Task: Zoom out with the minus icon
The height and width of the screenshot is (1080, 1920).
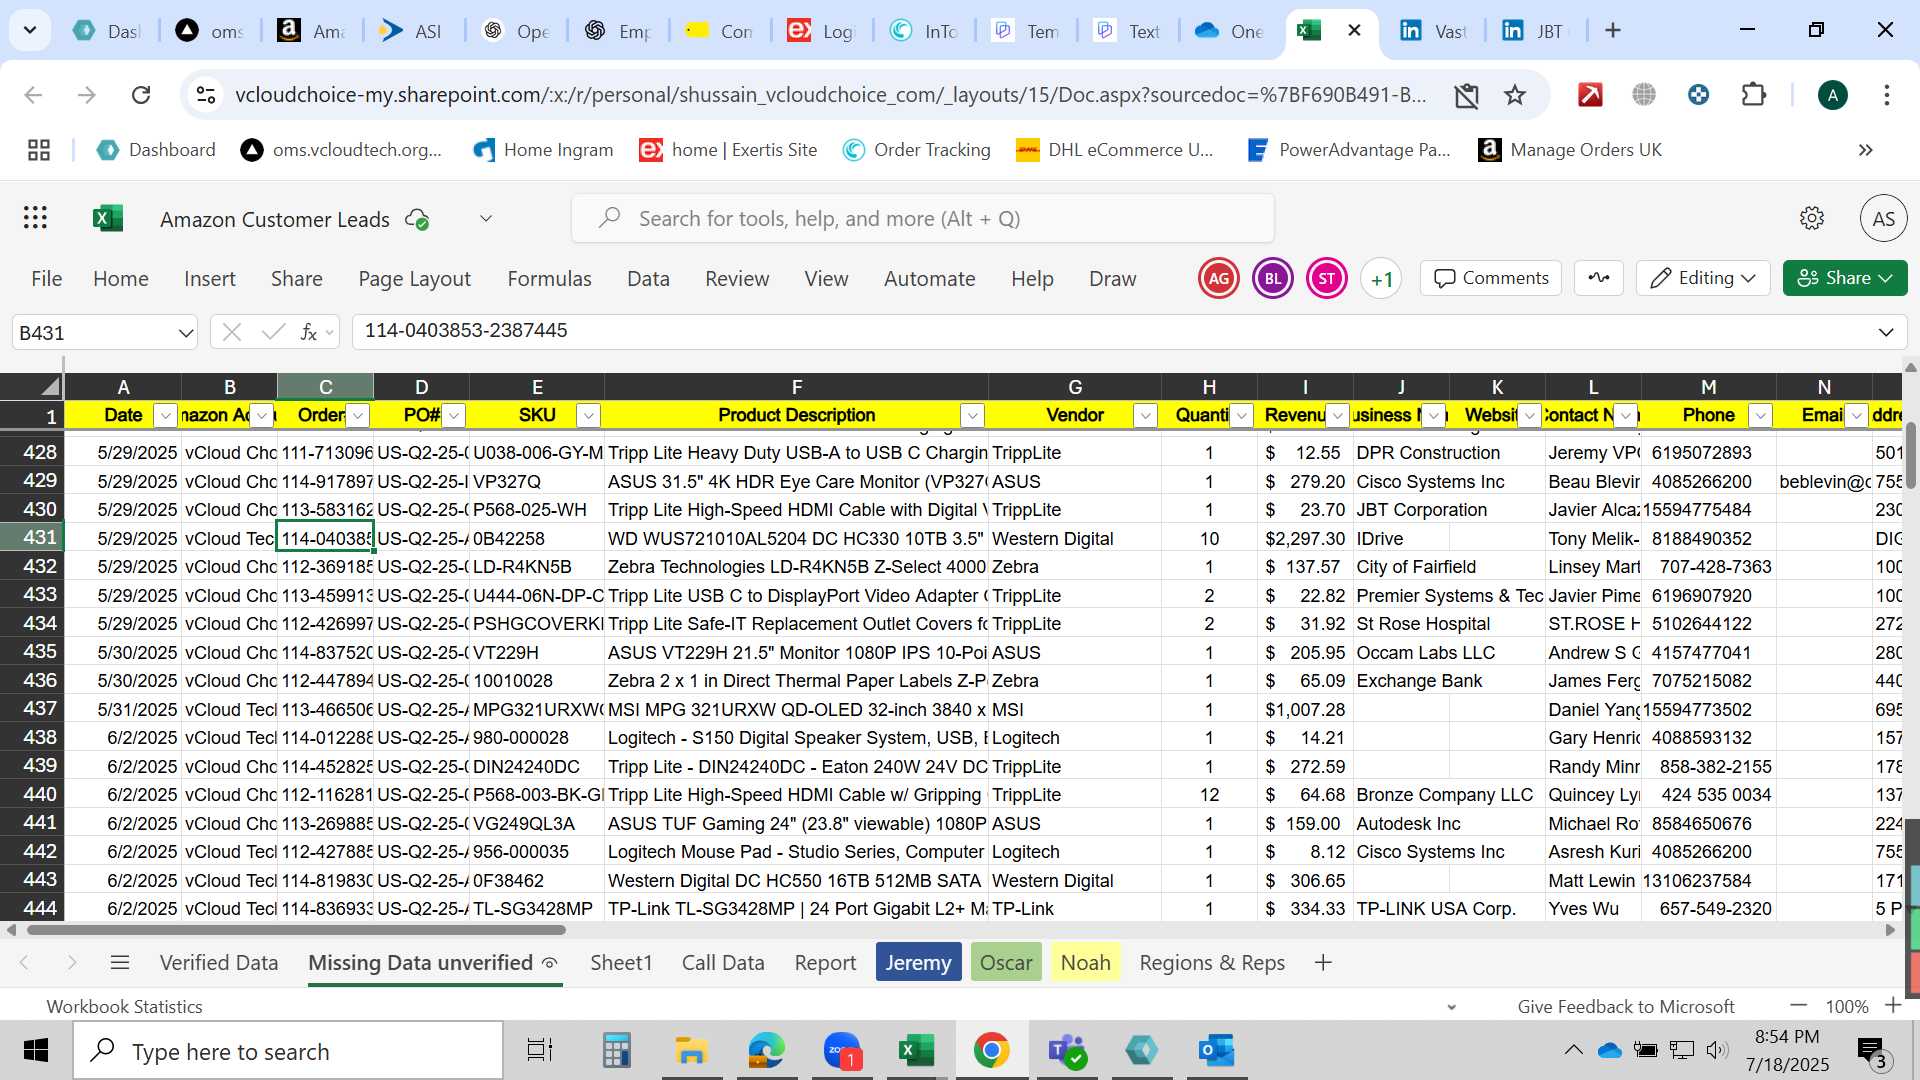Action: (1799, 1006)
